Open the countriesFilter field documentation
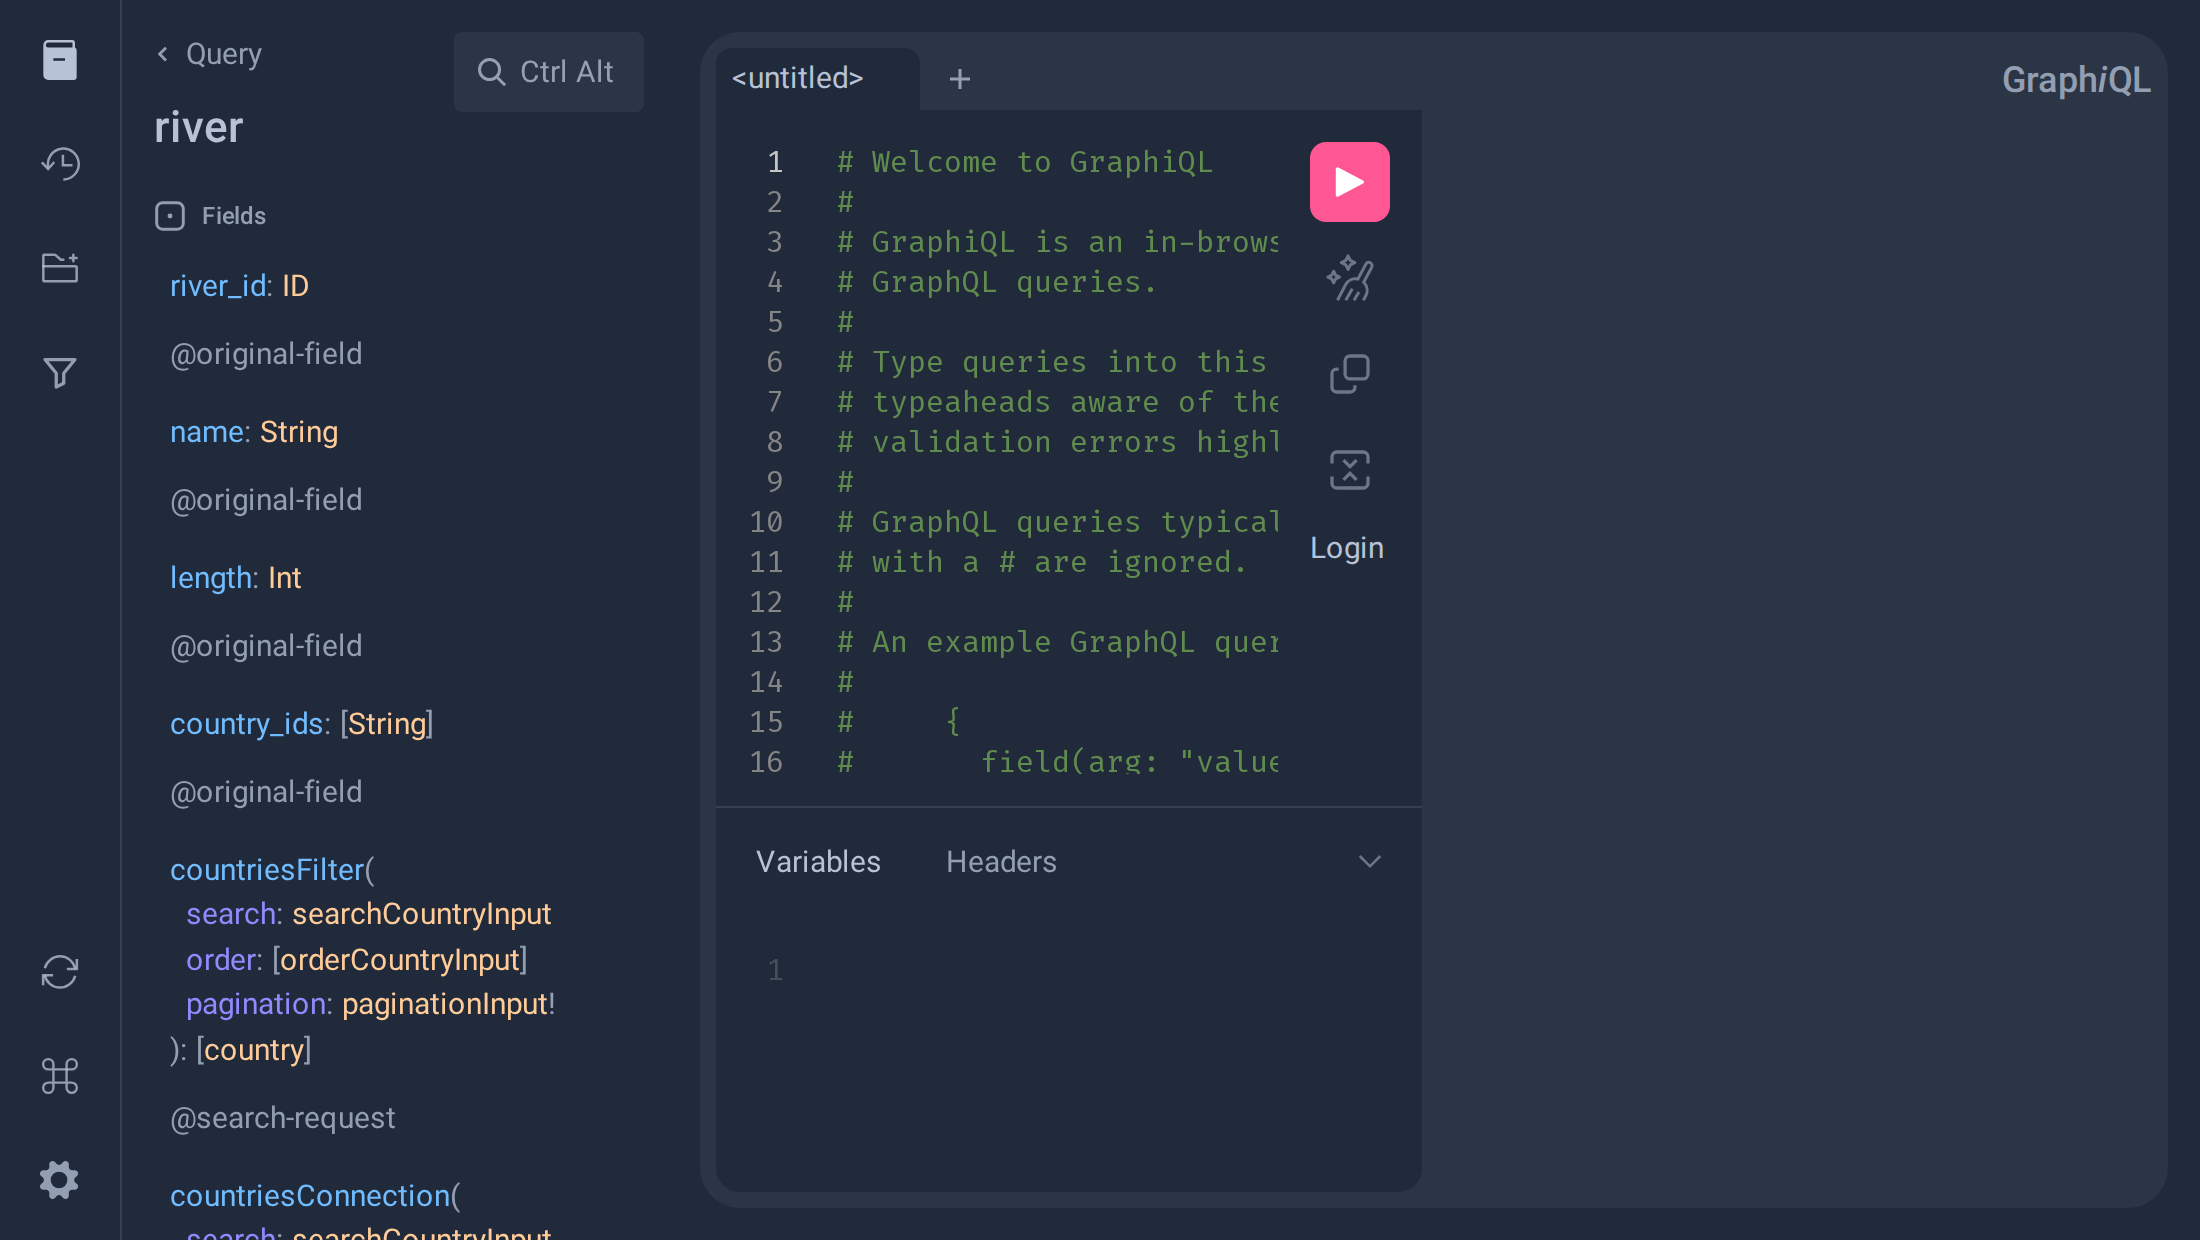The width and height of the screenshot is (2200, 1240). point(267,870)
